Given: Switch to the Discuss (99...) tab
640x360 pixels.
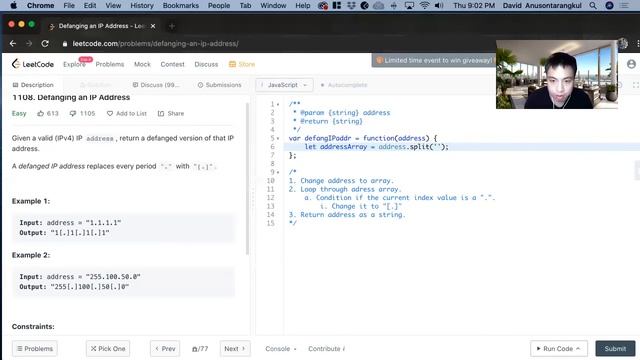Looking at the screenshot, I should 156,85.
